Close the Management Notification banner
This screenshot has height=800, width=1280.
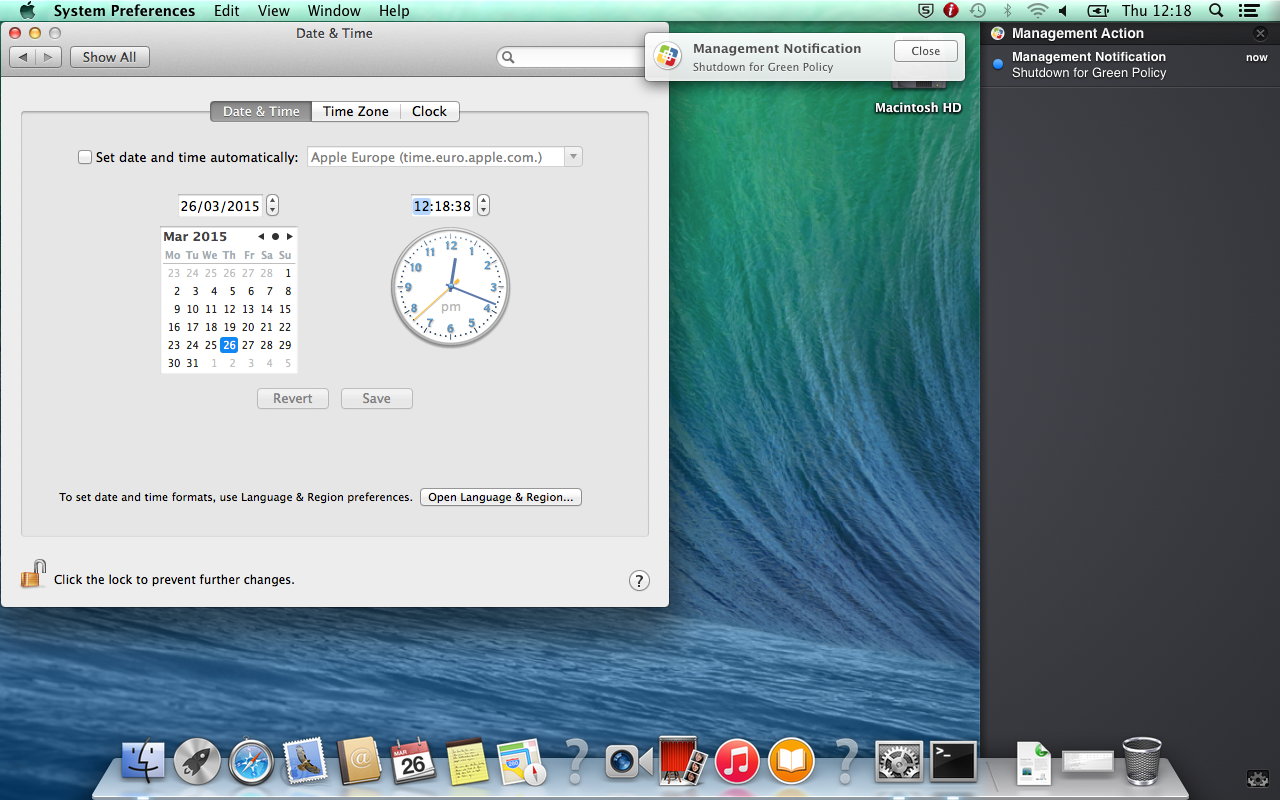[926, 51]
